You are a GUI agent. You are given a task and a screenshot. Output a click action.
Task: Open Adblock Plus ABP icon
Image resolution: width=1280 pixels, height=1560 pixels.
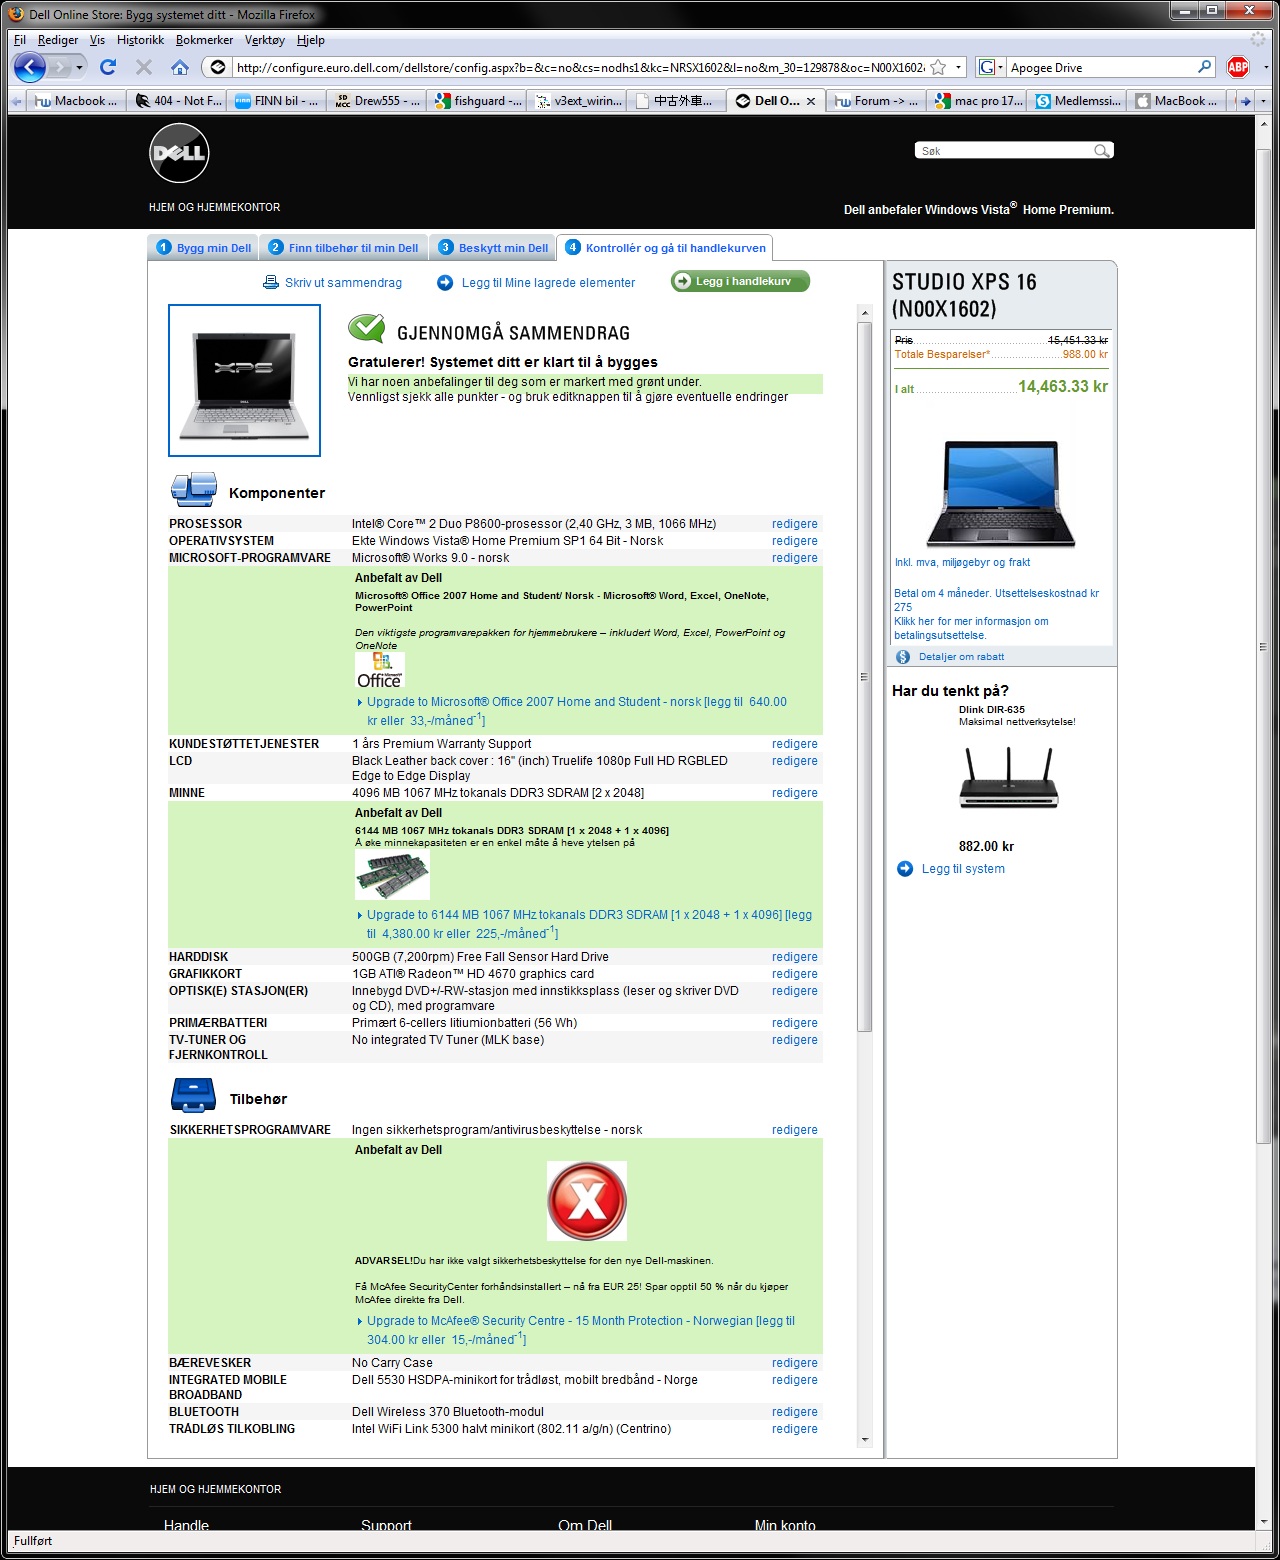click(1238, 67)
